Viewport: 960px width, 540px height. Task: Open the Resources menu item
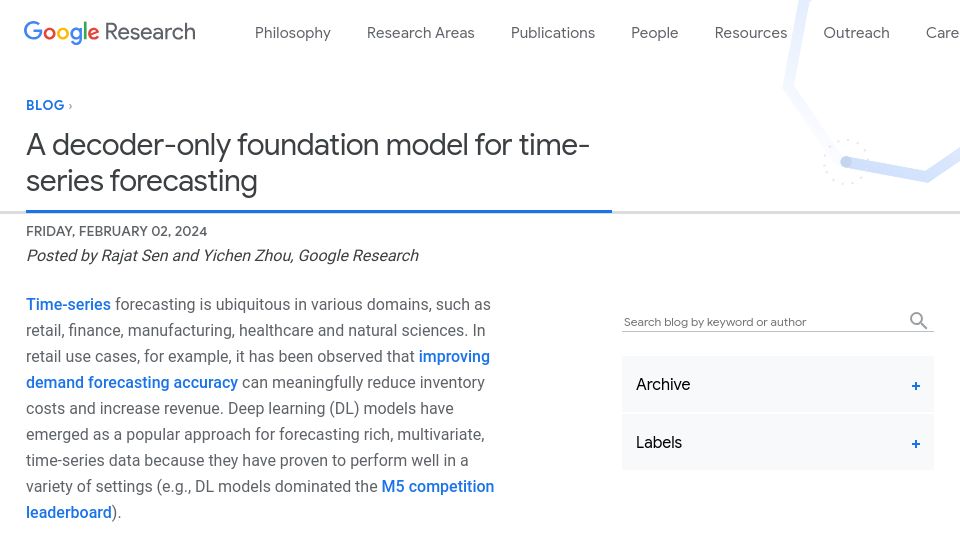pos(751,33)
